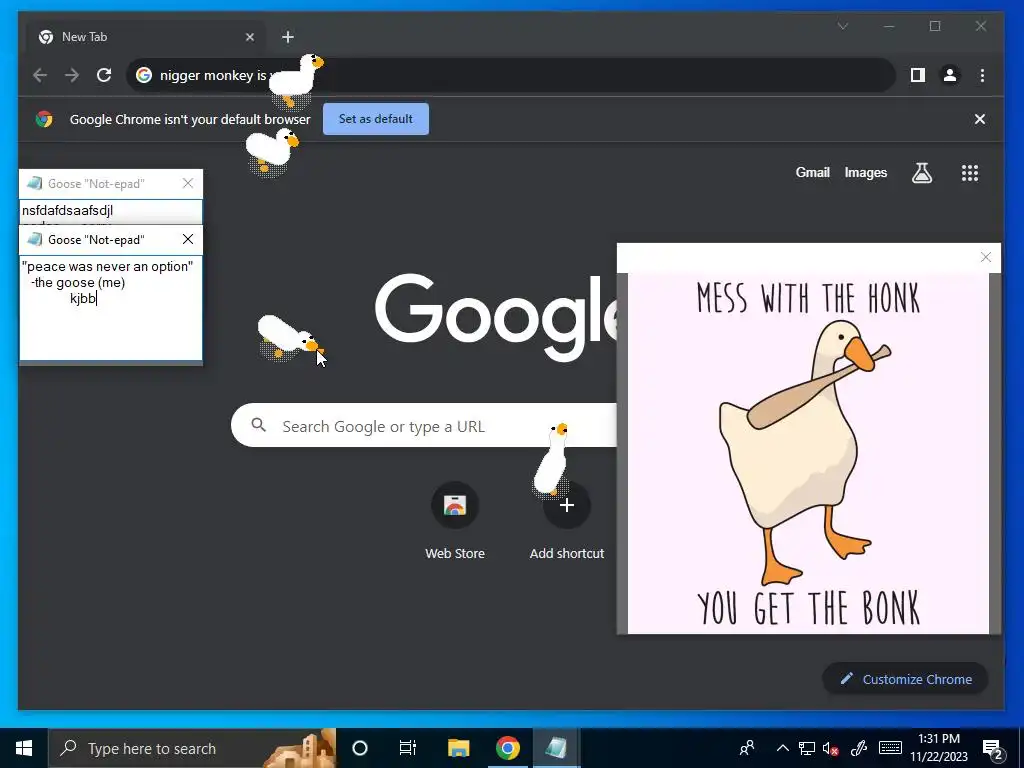
Task: Click the muted volume tray icon
Action: point(831,748)
